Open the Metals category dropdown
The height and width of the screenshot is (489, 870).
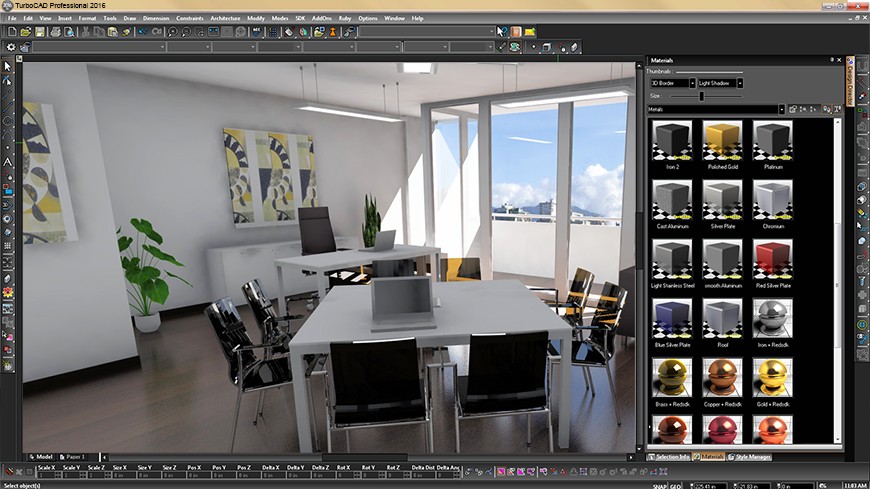(780, 109)
